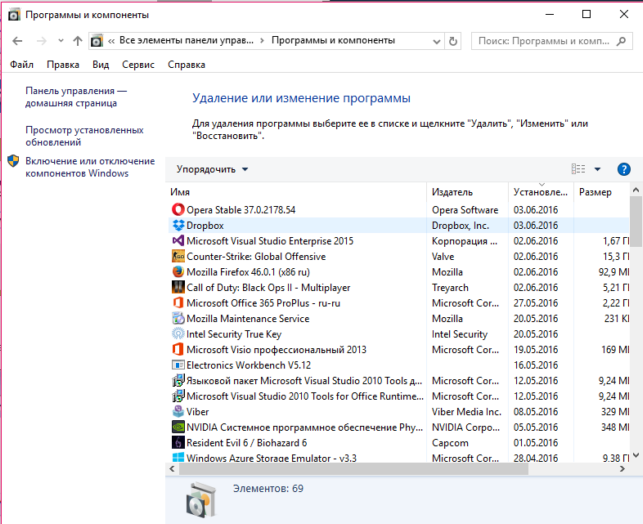Click the Mozilla Maintenance Service icon
Viewport: 643px width, 524px height.
click(x=178, y=318)
